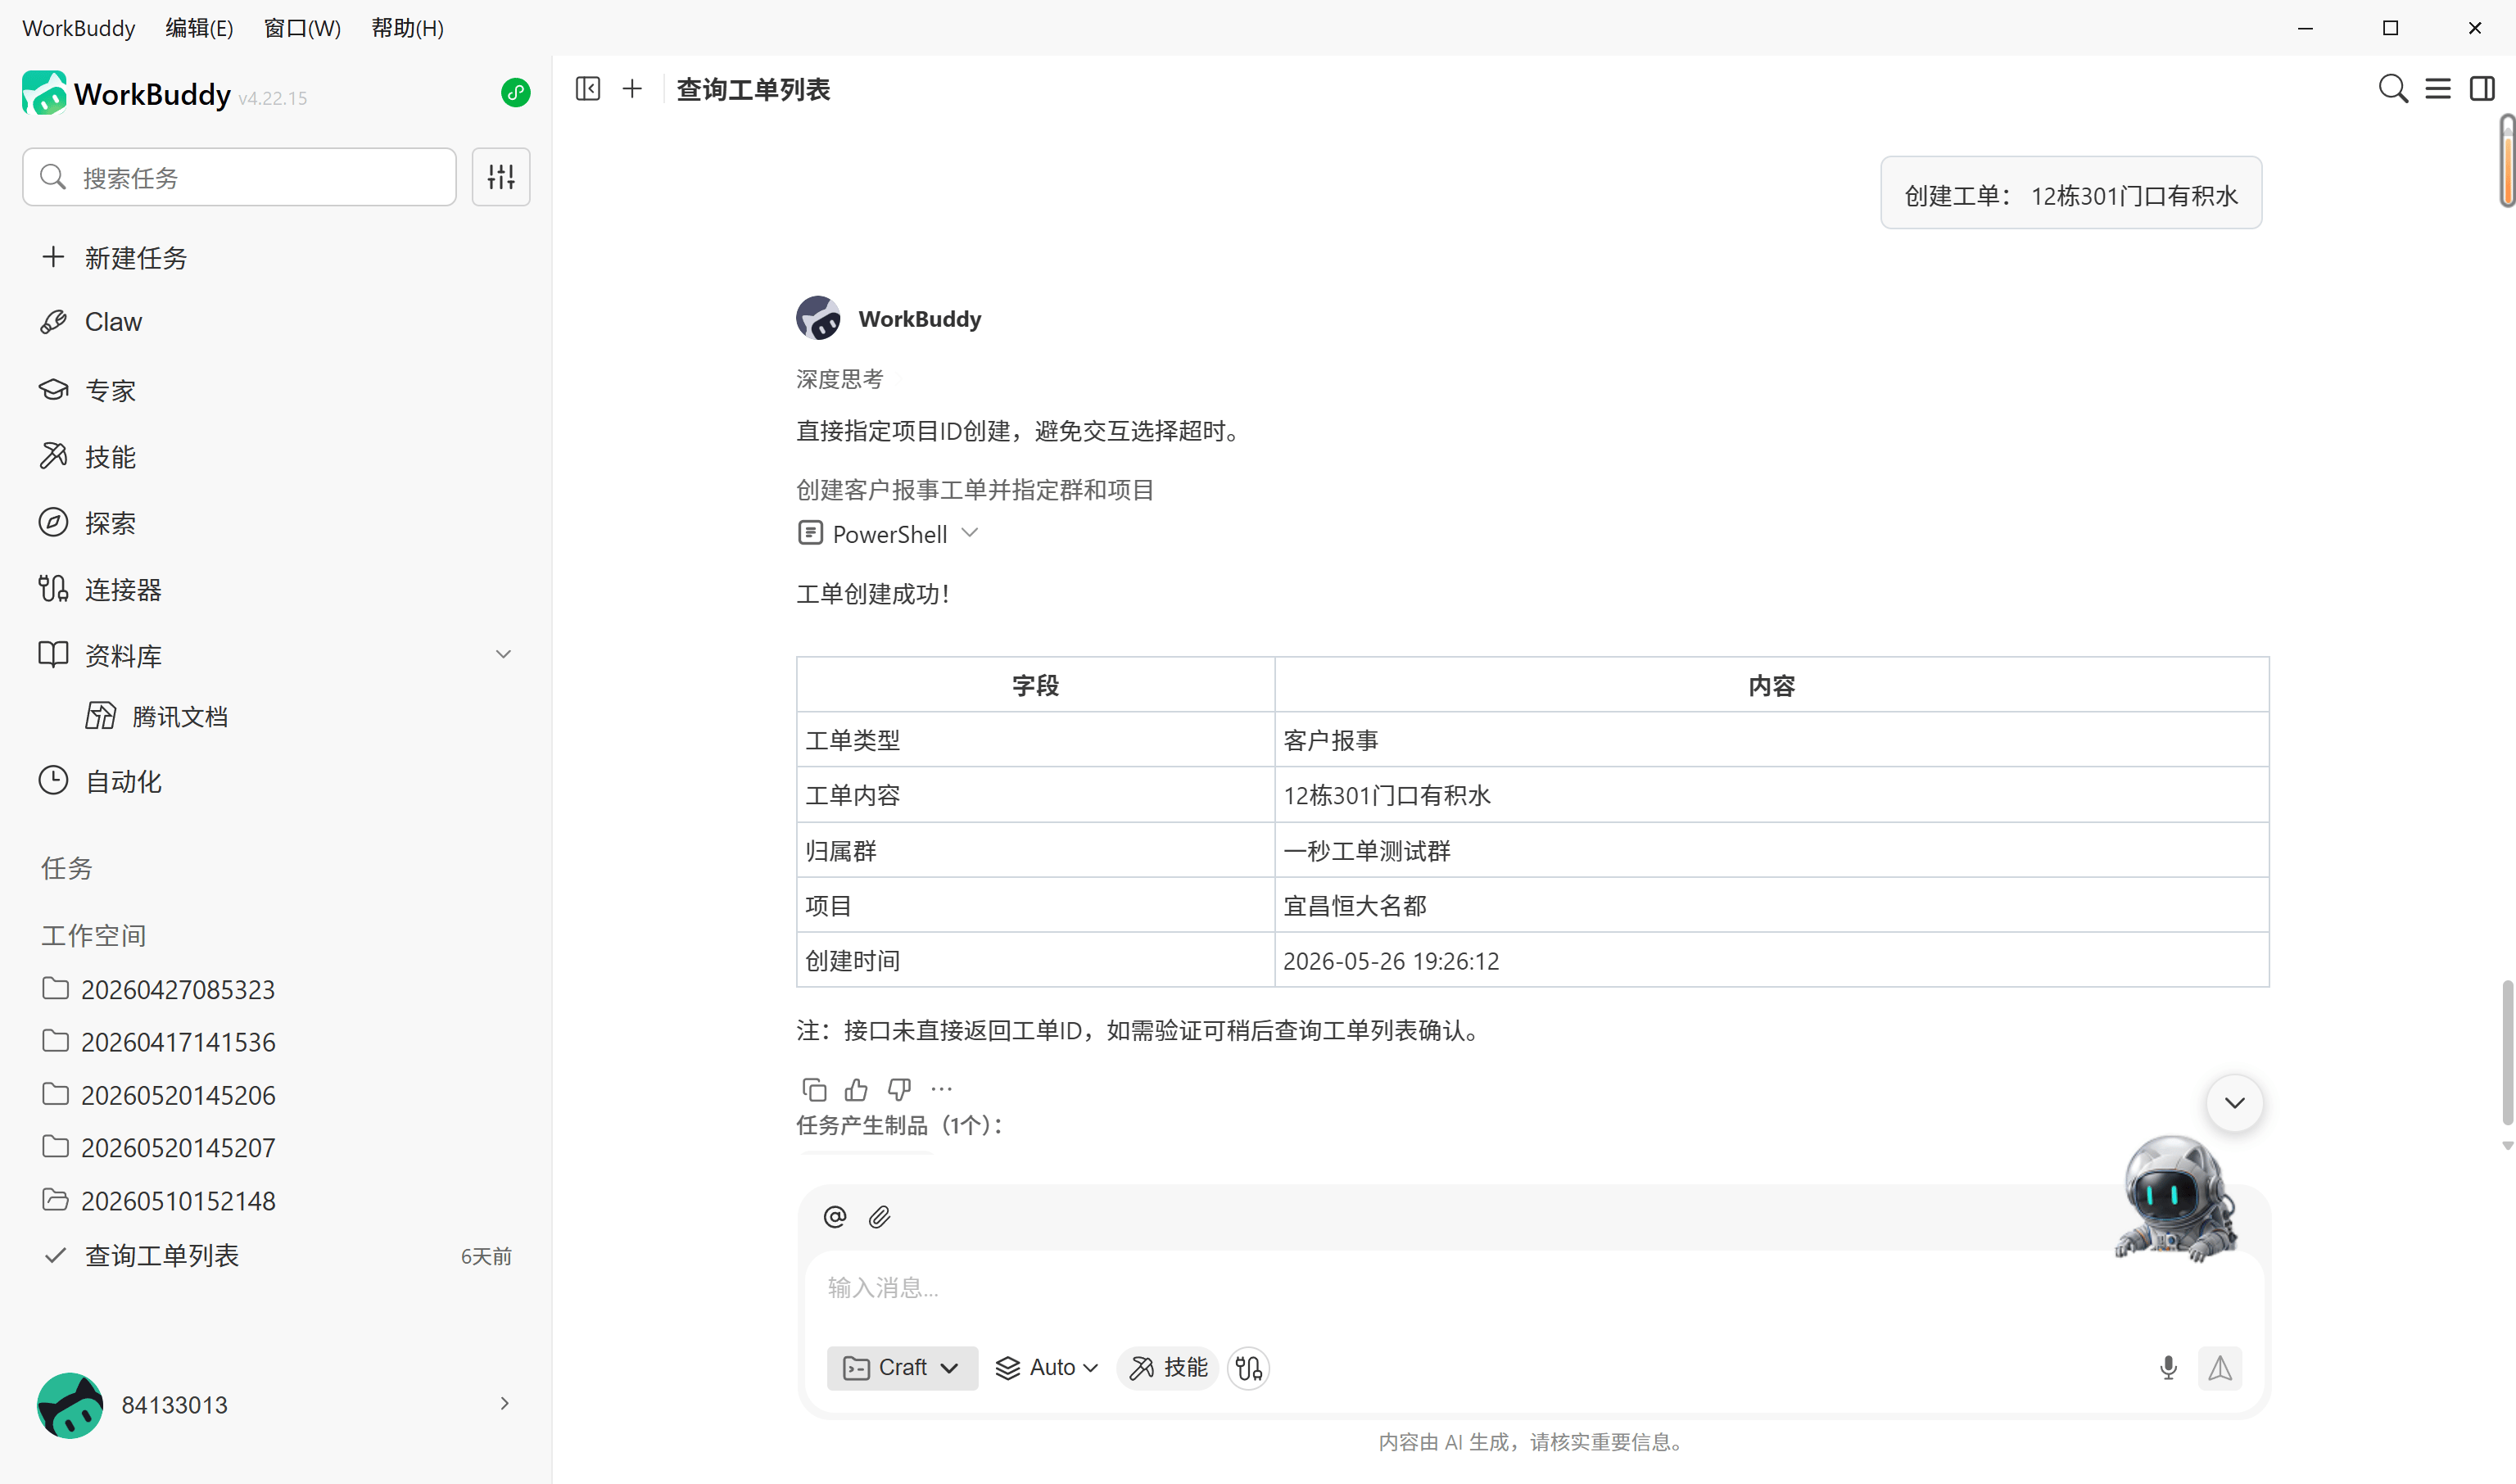This screenshot has width=2516, height=1484.
Task: Open more actions ellipsis under reply
Action: coord(941,1089)
